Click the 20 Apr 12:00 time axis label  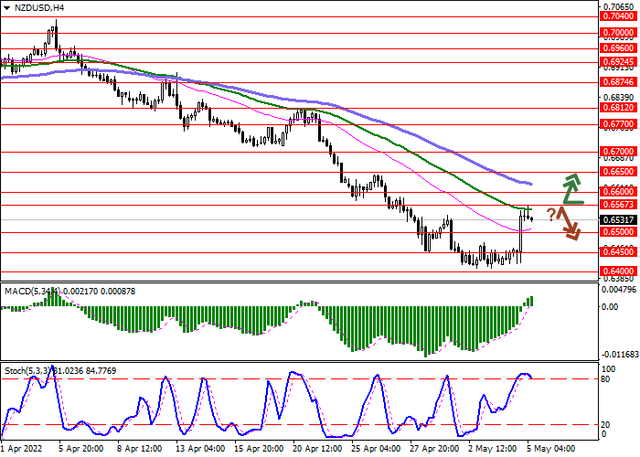(x=318, y=448)
